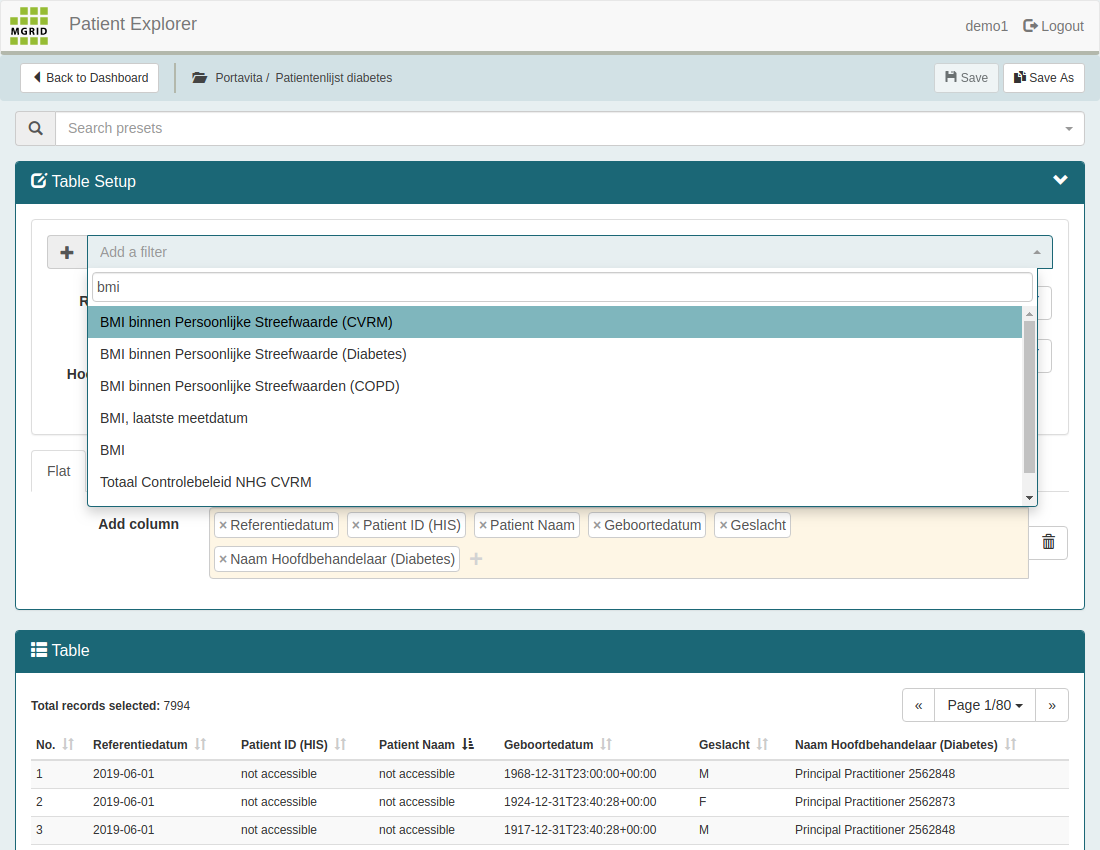The image size is (1100, 850).
Task: Go to next page of table
Action: click(1052, 706)
